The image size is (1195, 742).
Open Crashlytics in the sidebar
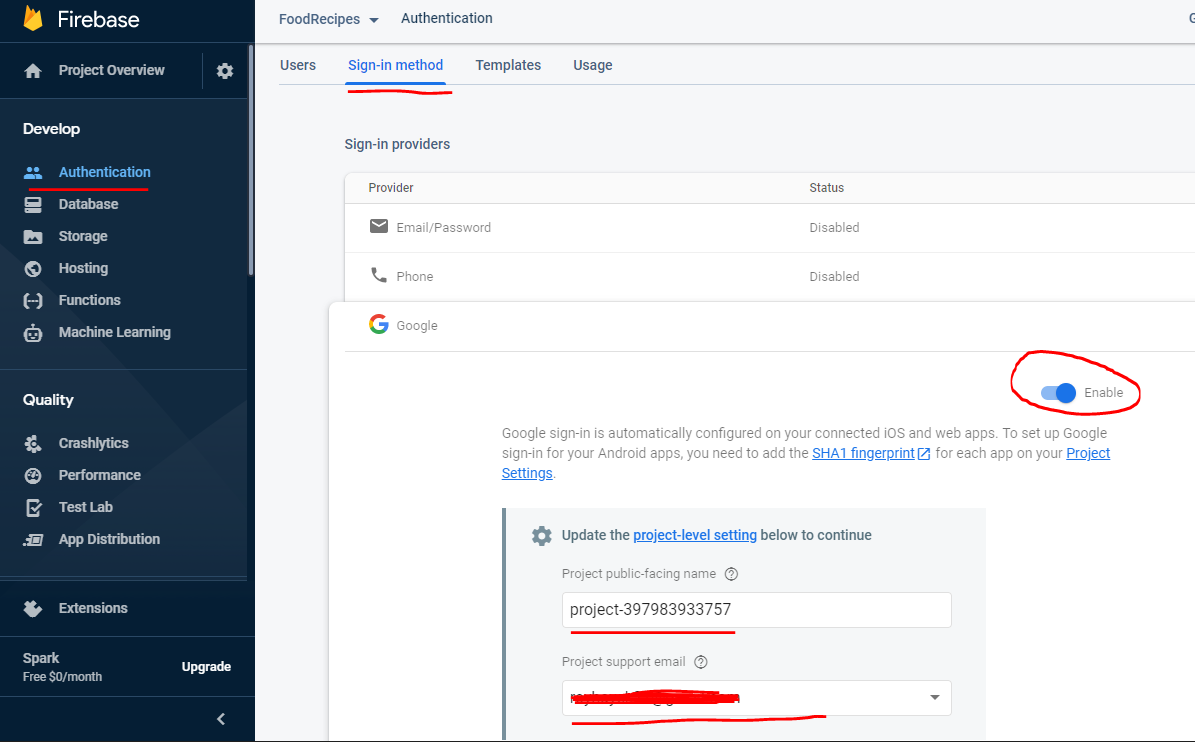[94, 443]
